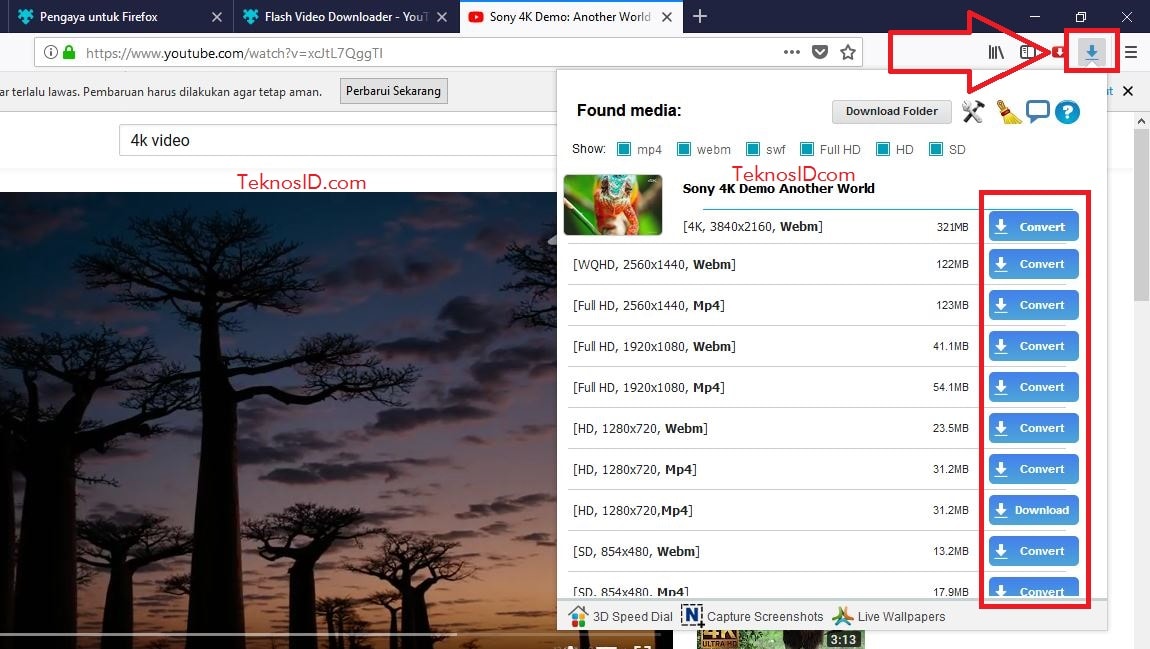Clear found media list broom icon

tap(1008, 111)
